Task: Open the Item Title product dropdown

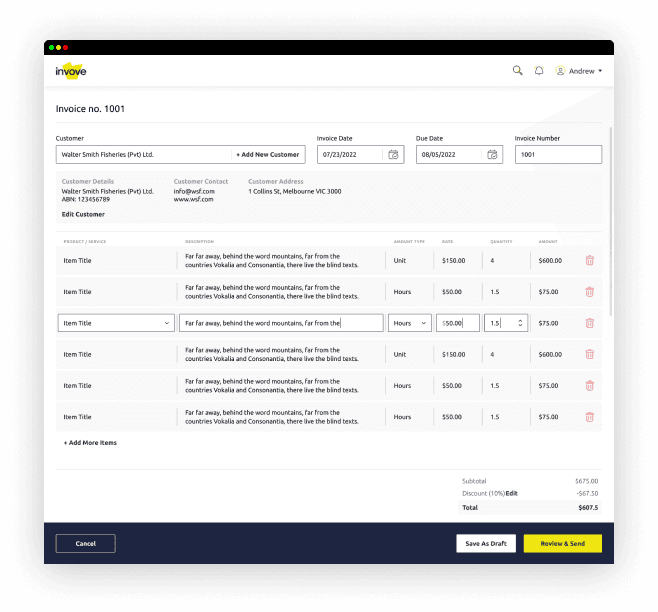Action: click(116, 323)
